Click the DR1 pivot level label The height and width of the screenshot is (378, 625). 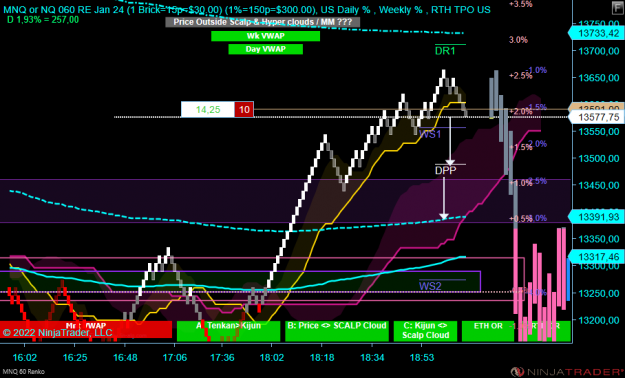[x=445, y=51]
